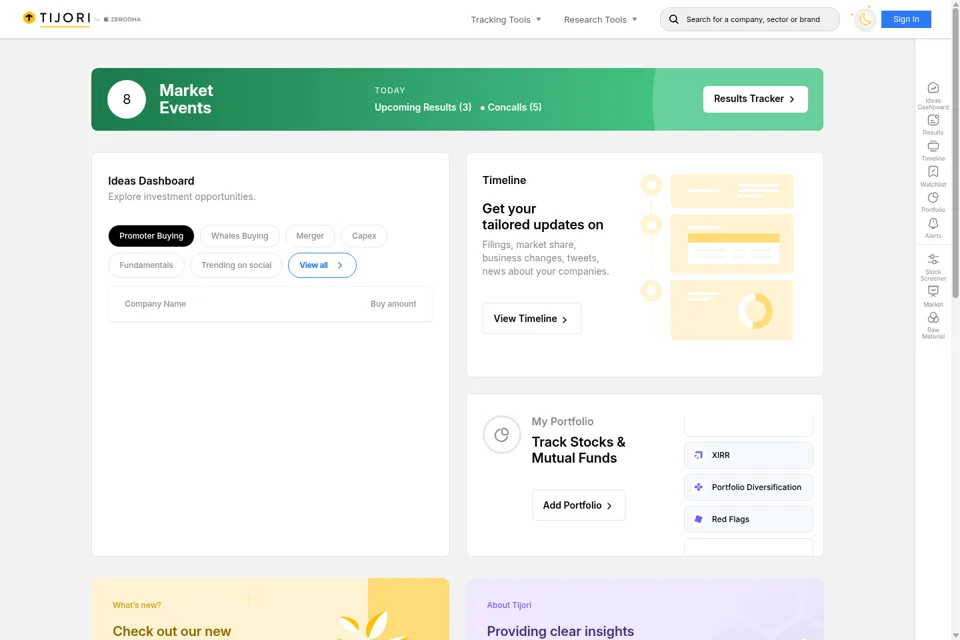
Task: Expand the Tracking Tools menu
Action: (x=506, y=20)
